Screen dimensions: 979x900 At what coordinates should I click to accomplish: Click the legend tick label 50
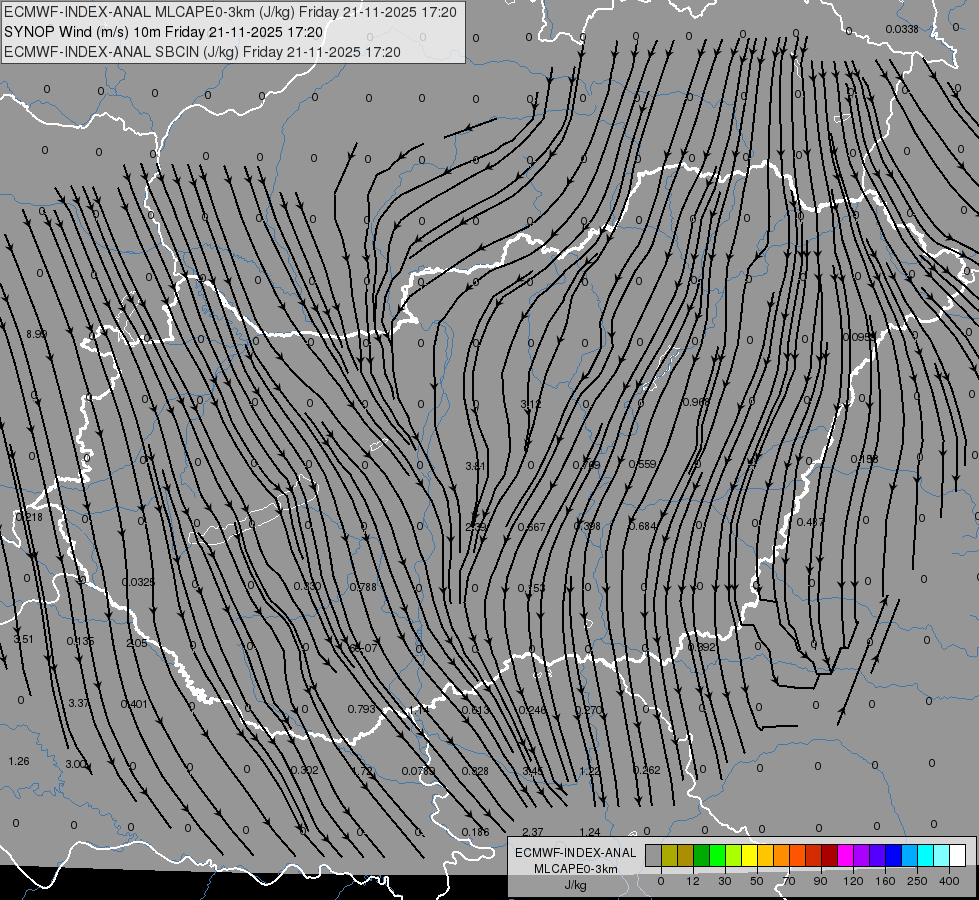[x=757, y=881]
